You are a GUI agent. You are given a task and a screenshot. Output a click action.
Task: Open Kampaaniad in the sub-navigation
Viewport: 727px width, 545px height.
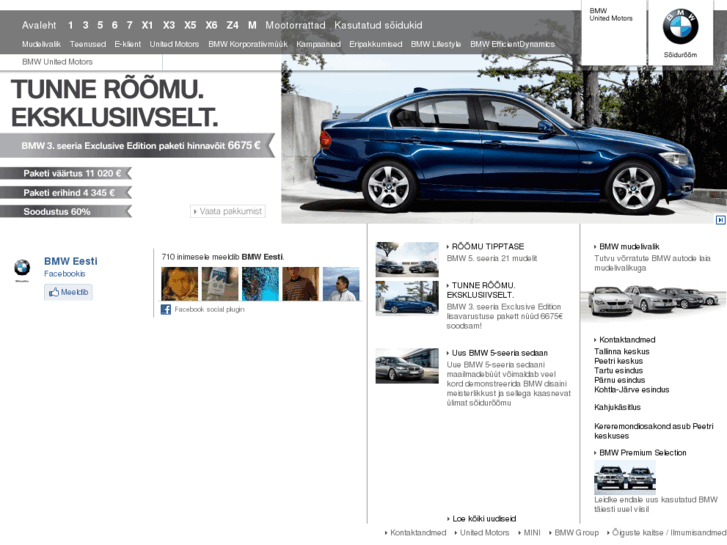click(319, 44)
